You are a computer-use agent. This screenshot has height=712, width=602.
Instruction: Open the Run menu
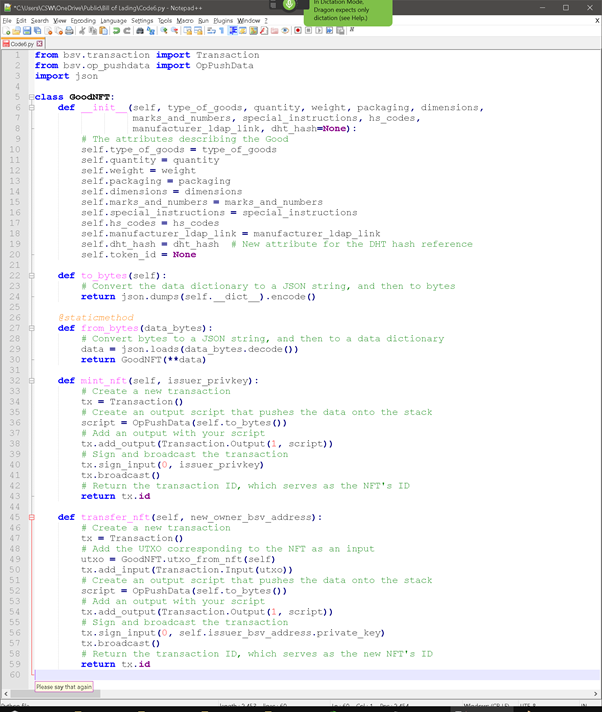203,20
